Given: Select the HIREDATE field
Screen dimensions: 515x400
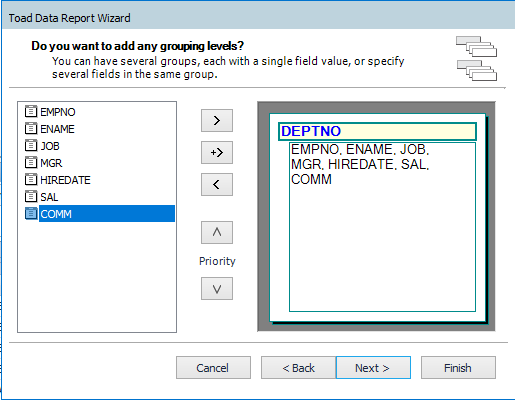Looking at the screenshot, I should click(x=65, y=180).
